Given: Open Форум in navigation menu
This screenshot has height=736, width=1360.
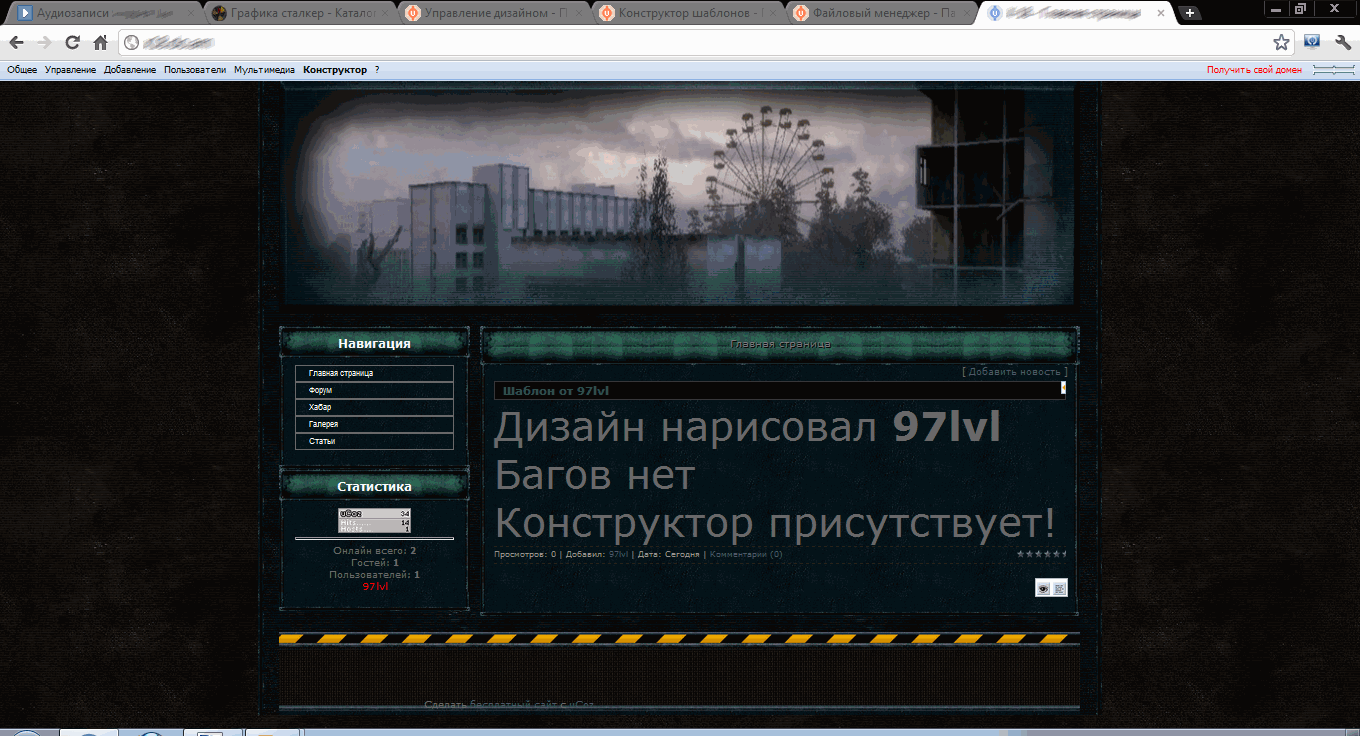Looking at the screenshot, I should coord(374,390).
